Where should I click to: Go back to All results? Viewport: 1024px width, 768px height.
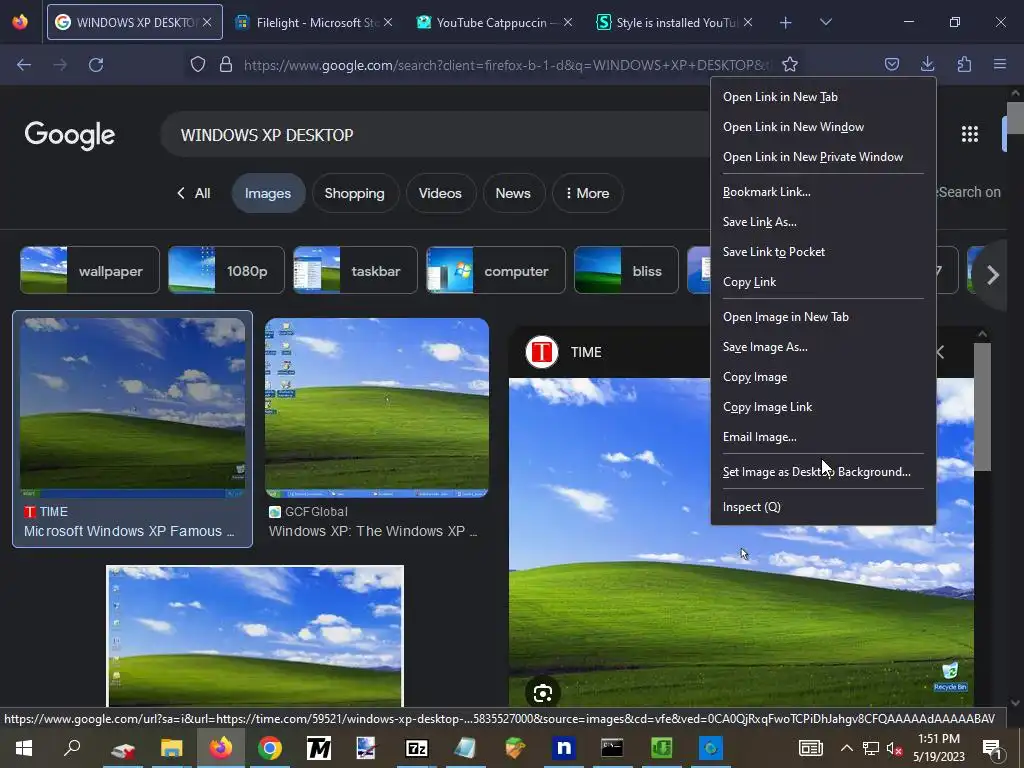pyautogui.click(x=193, y=193)
